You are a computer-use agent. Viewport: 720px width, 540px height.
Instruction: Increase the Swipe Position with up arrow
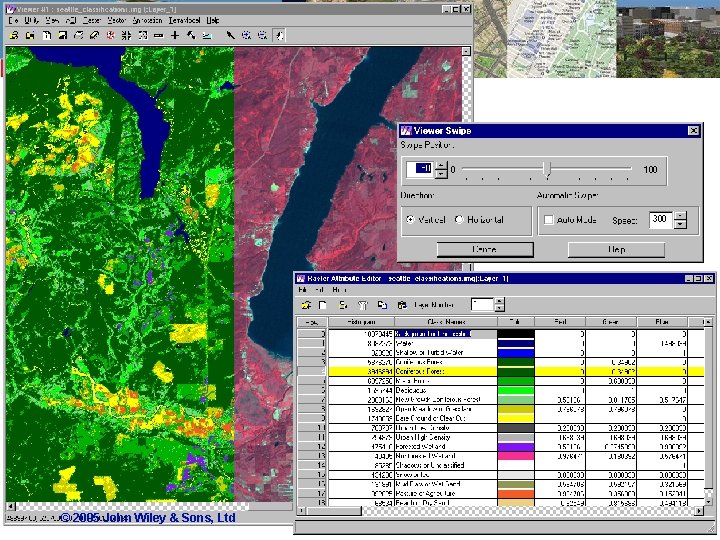440,165
